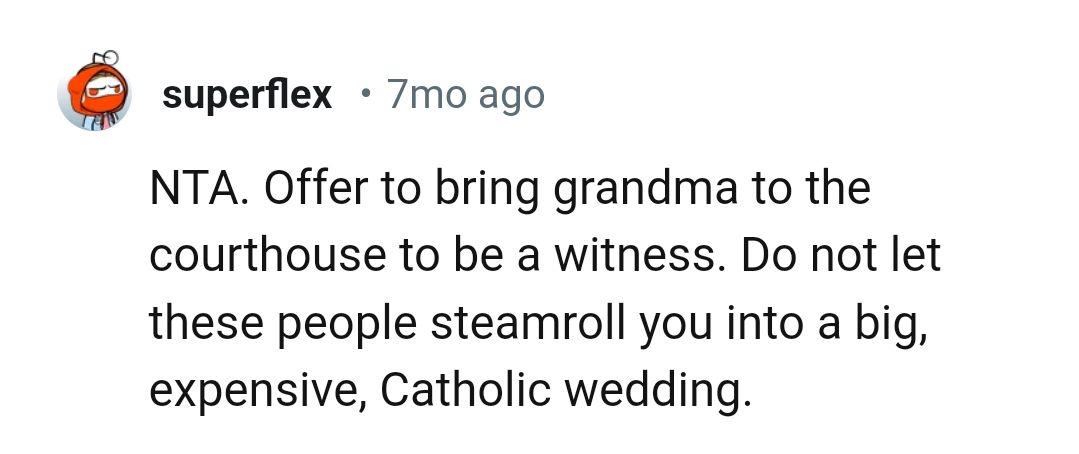The image size is (1079, 454).
Task: Click the dot separator before the timestamp
Action: [x=366, y=94]
